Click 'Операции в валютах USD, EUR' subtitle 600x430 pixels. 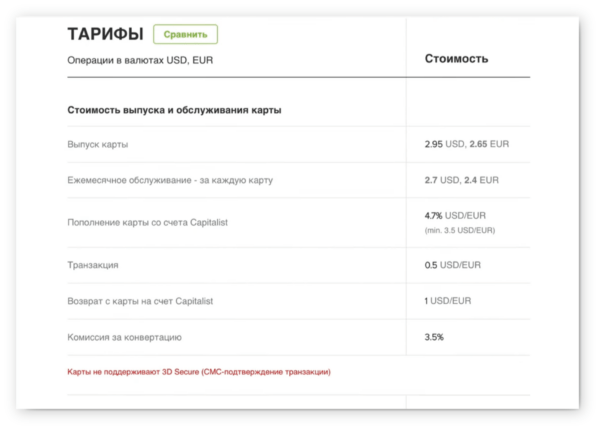pos(140,60)
